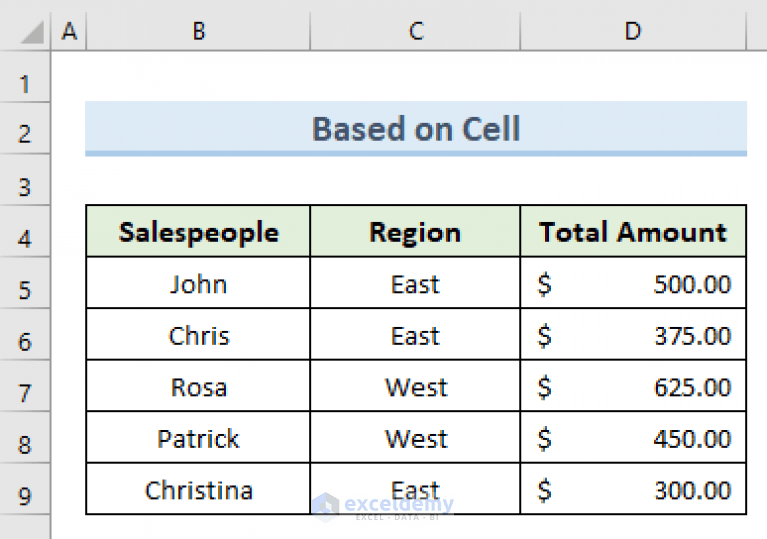
Task: Click Christina's region cell 'East'
Action: [x=415, y=489]
